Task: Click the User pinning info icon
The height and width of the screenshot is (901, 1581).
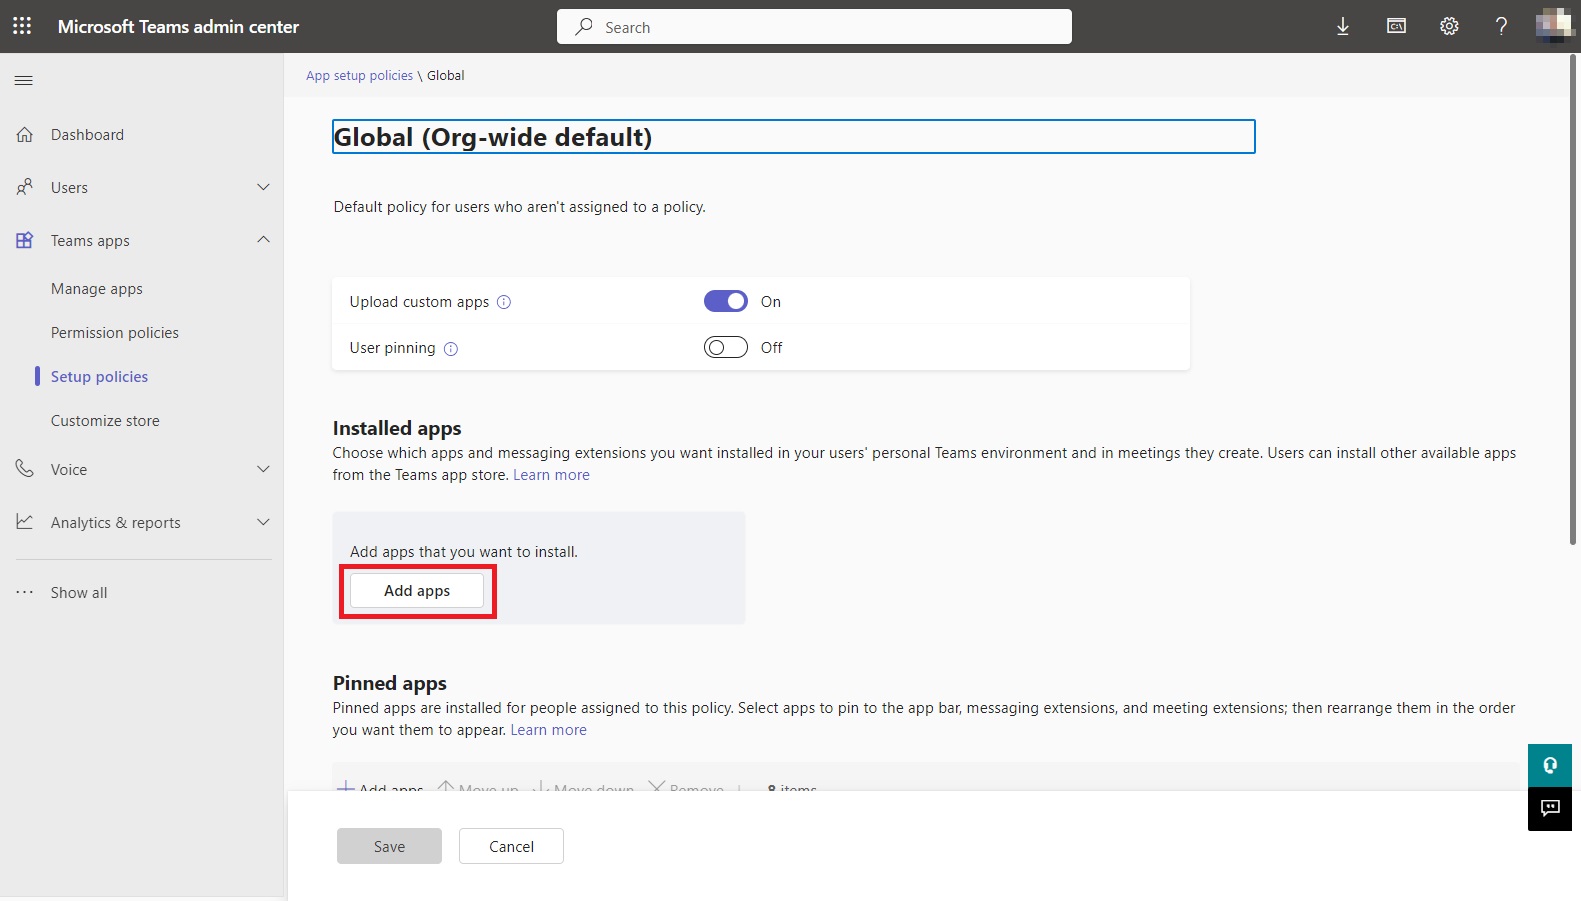Action: click(451, 349)
